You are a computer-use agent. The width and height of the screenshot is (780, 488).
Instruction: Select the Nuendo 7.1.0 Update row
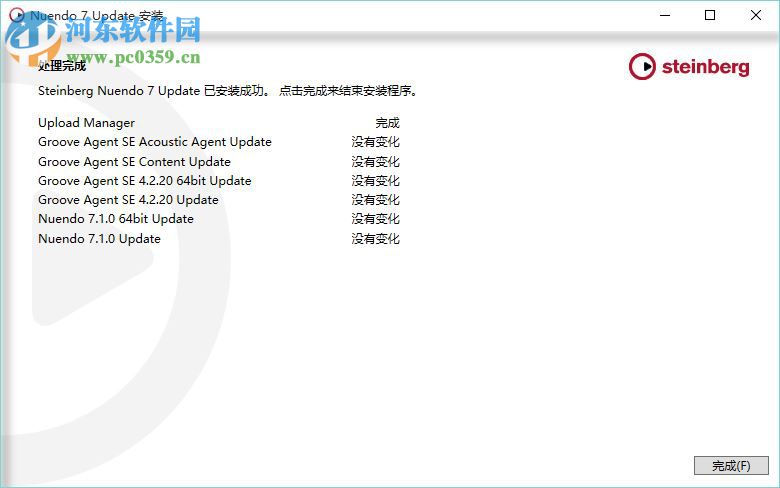(219, 239)
